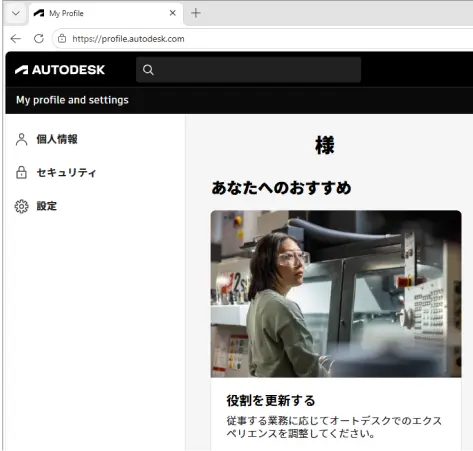Screen dimensions: 473x451
Task: Open 設定 menu item
Action: [47, 206]
